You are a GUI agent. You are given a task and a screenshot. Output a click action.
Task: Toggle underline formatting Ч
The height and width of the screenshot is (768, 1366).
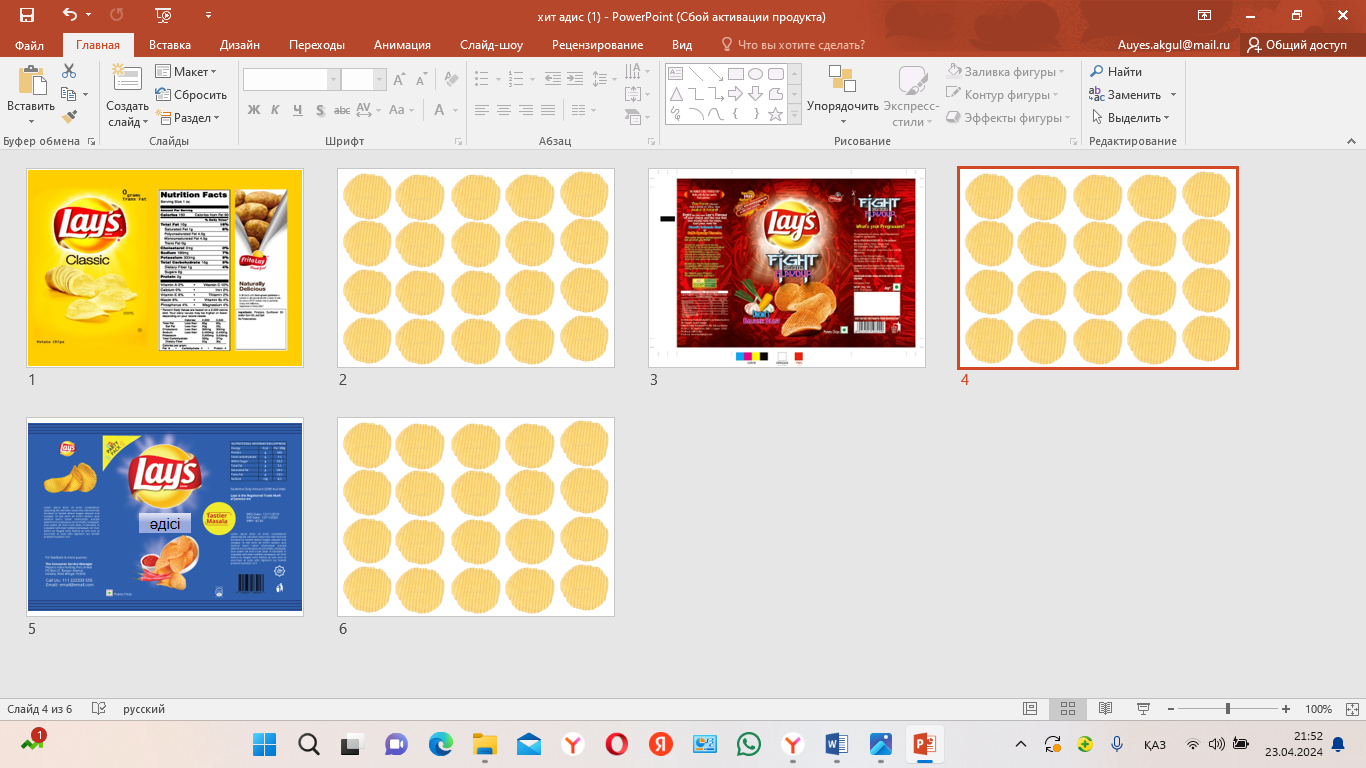(298, 110)
